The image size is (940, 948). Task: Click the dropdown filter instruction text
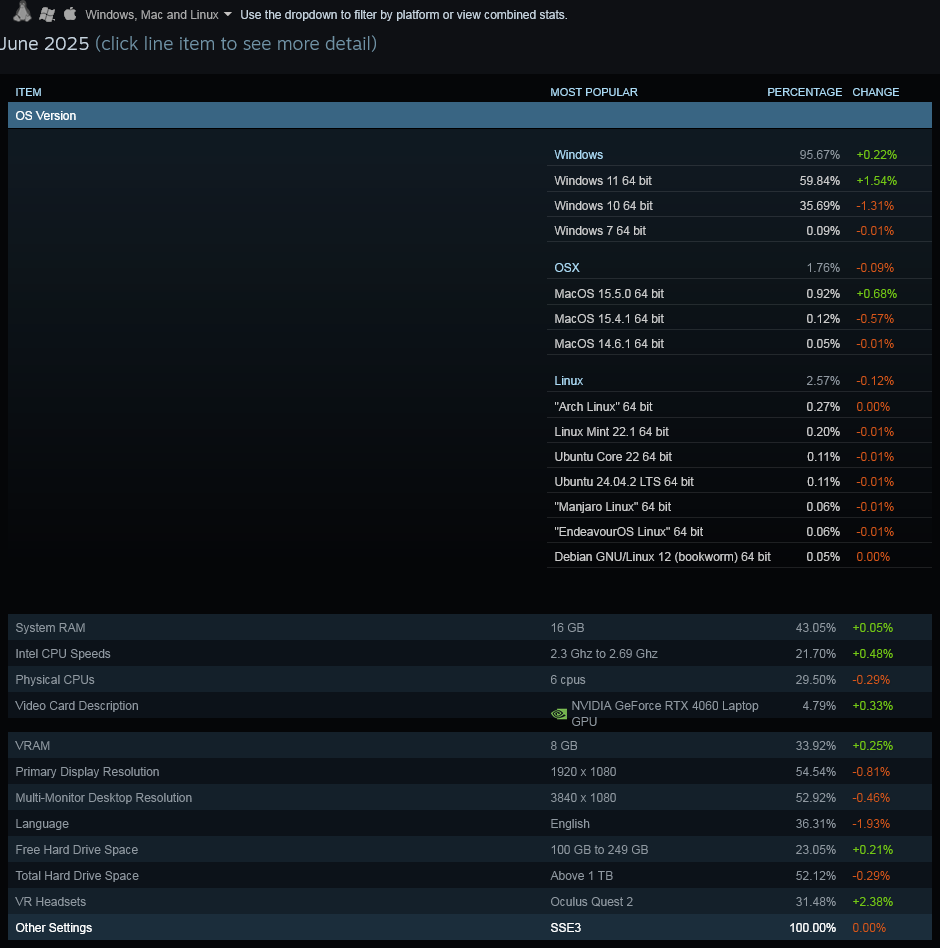pyautogui.click(x=404, y=15)
